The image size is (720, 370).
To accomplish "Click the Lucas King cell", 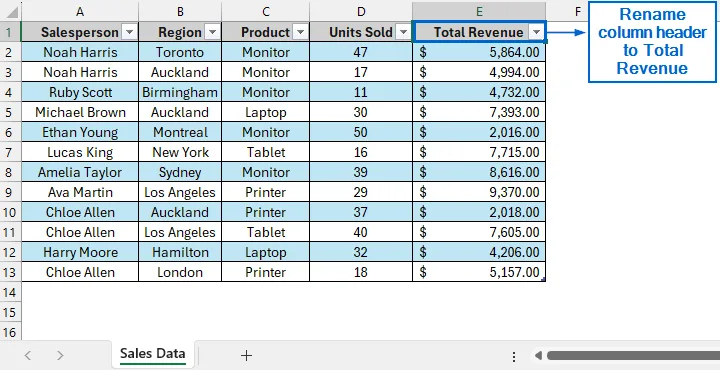I will click(x=80, y=152).
